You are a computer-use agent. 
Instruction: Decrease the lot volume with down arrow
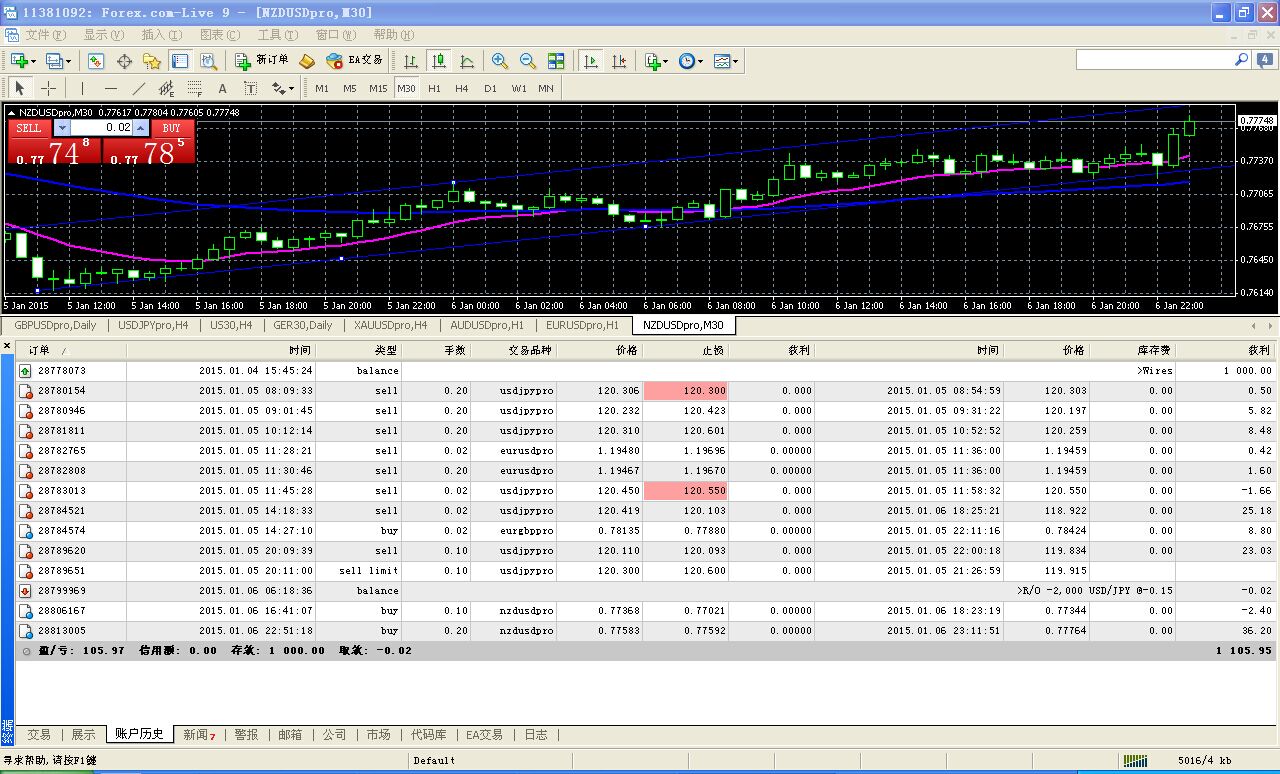point(62,128)
